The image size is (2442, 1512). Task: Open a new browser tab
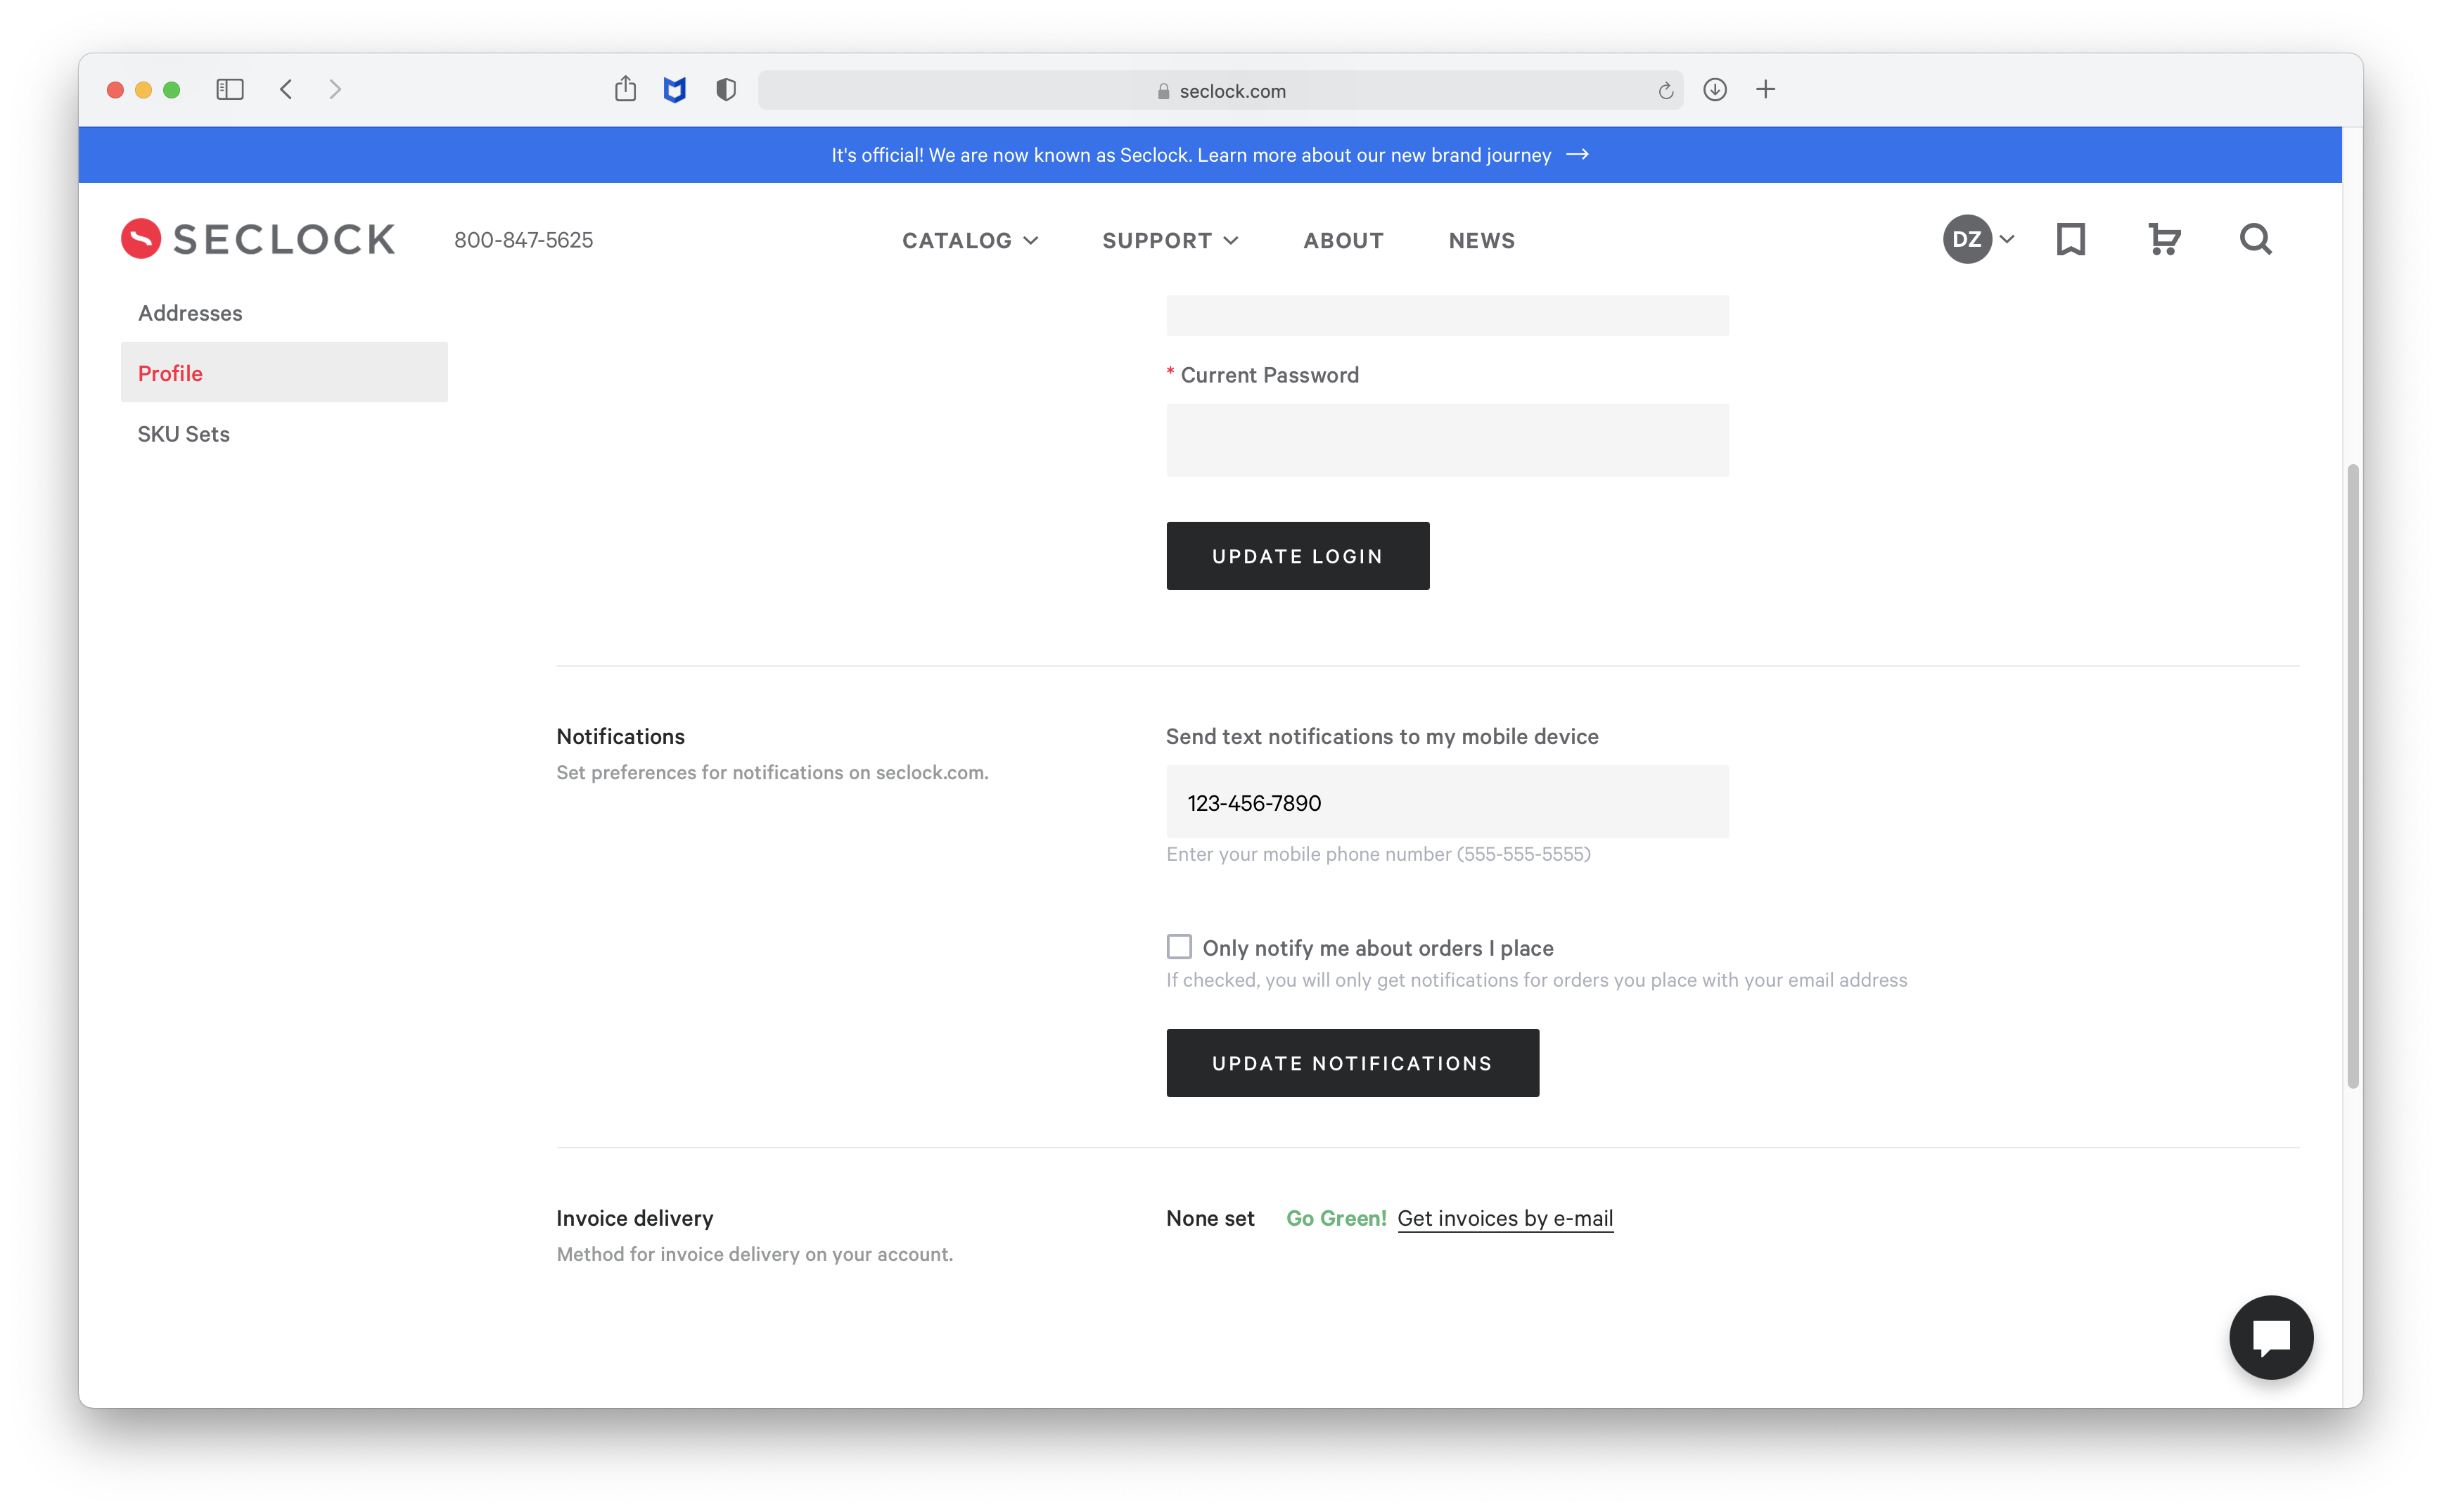click(x=1765, y=89)
